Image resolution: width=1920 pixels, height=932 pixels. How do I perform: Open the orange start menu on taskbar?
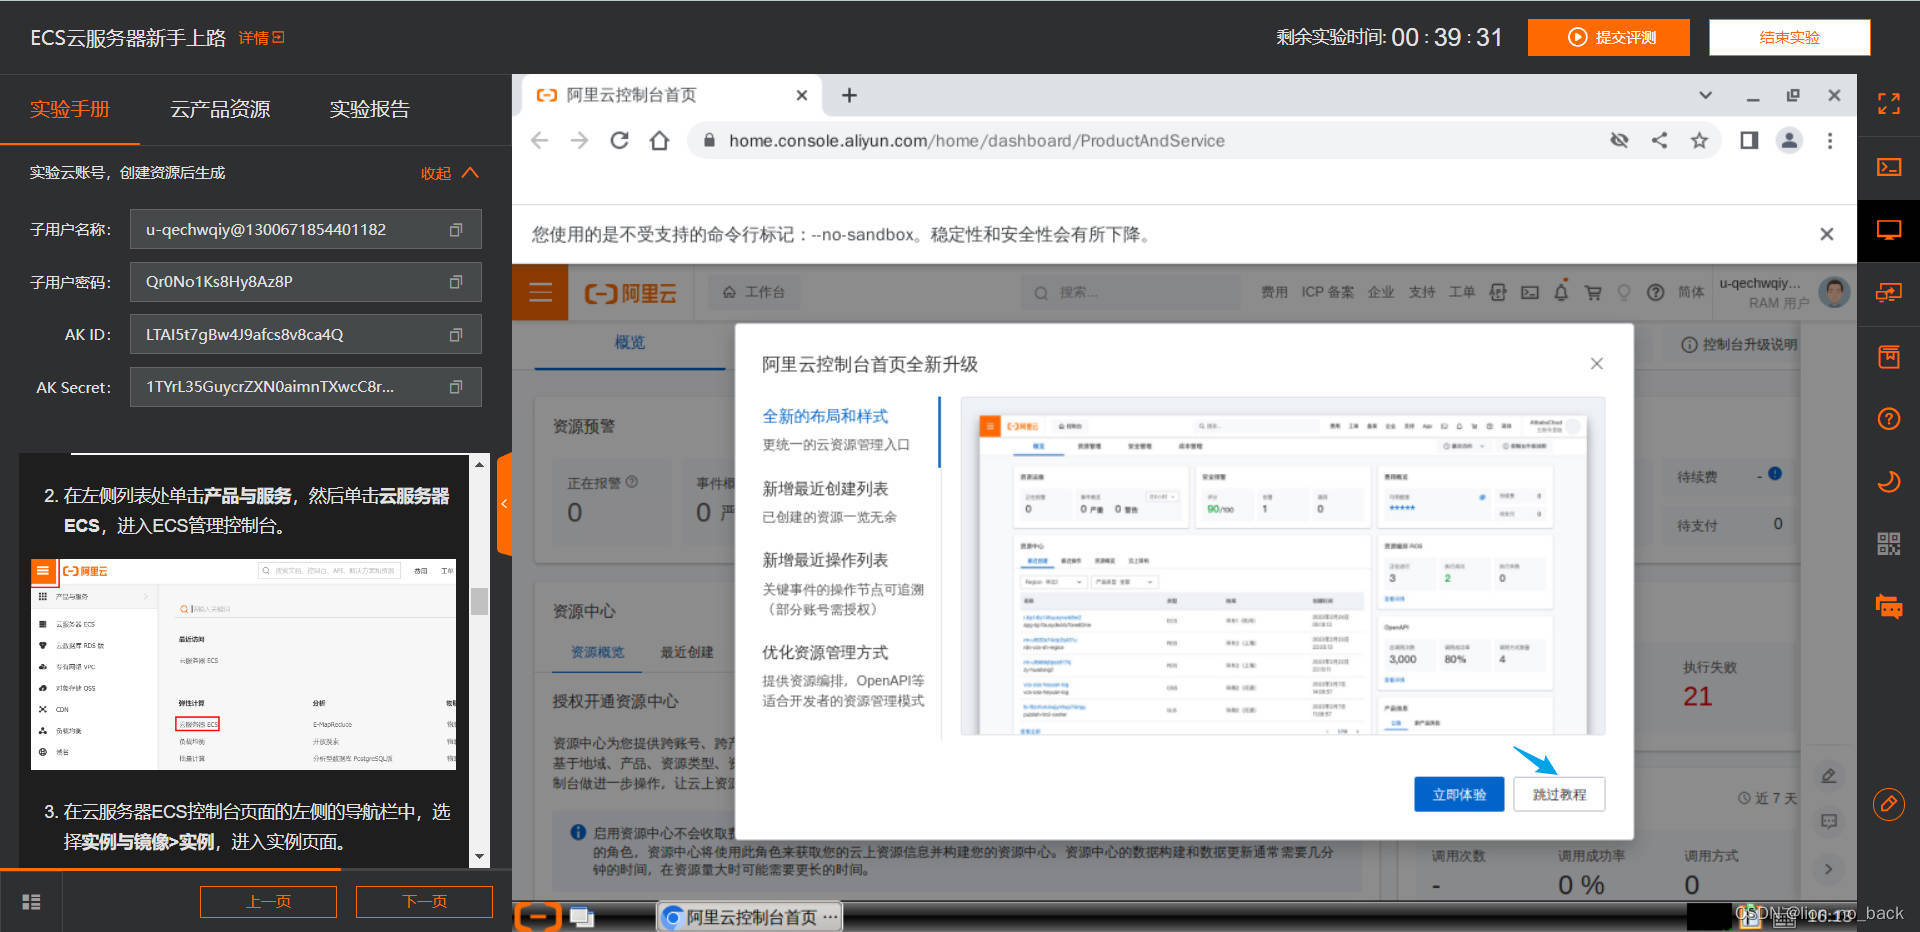[538, 917]
